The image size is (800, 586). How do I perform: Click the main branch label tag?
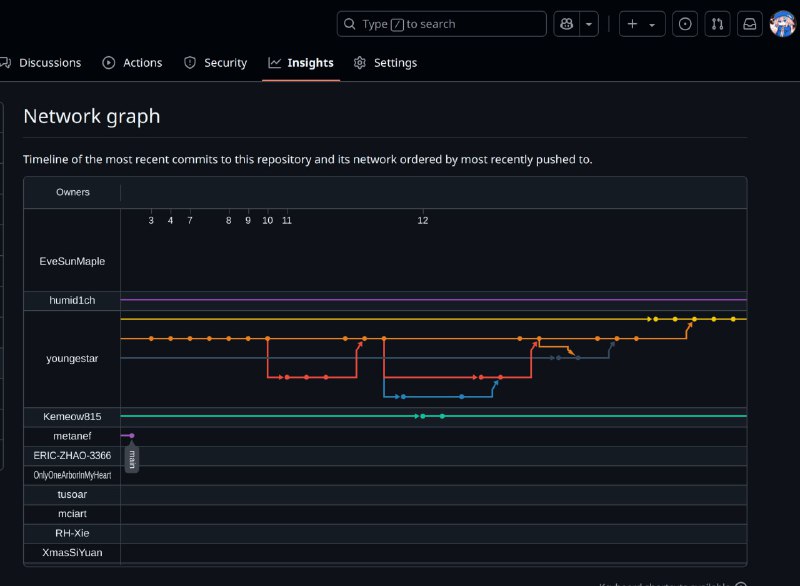click(131, 459)
